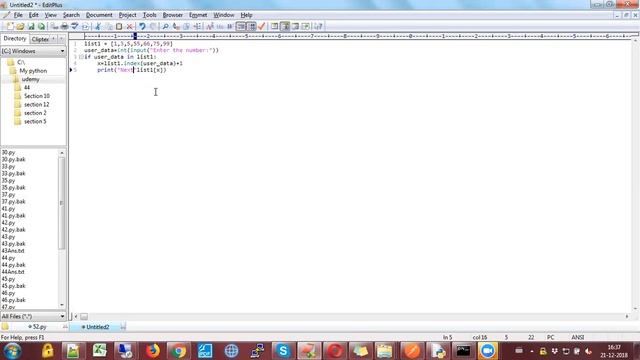Viewport: 640px width, 360px height.
Task: Open the Browser menu
Action: [173, 15]
